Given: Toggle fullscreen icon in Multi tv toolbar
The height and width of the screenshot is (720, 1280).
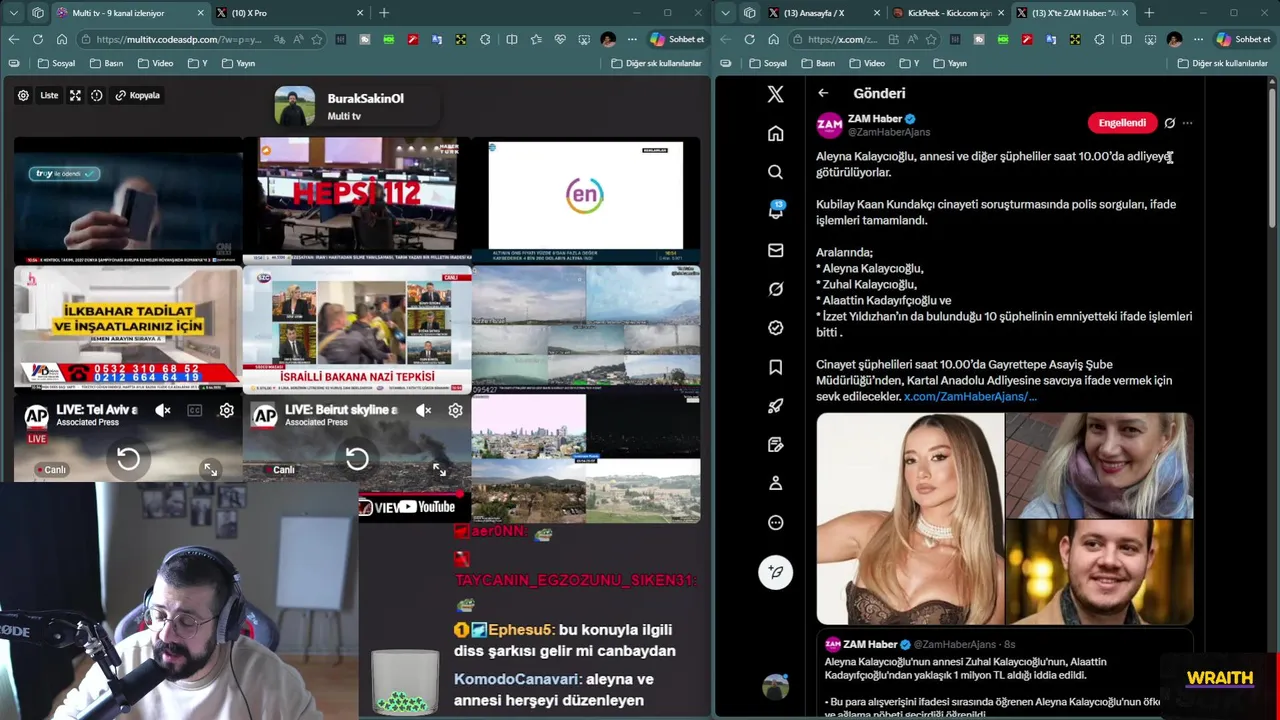Looking at the screenshot, I should click(x=75, y=95).
